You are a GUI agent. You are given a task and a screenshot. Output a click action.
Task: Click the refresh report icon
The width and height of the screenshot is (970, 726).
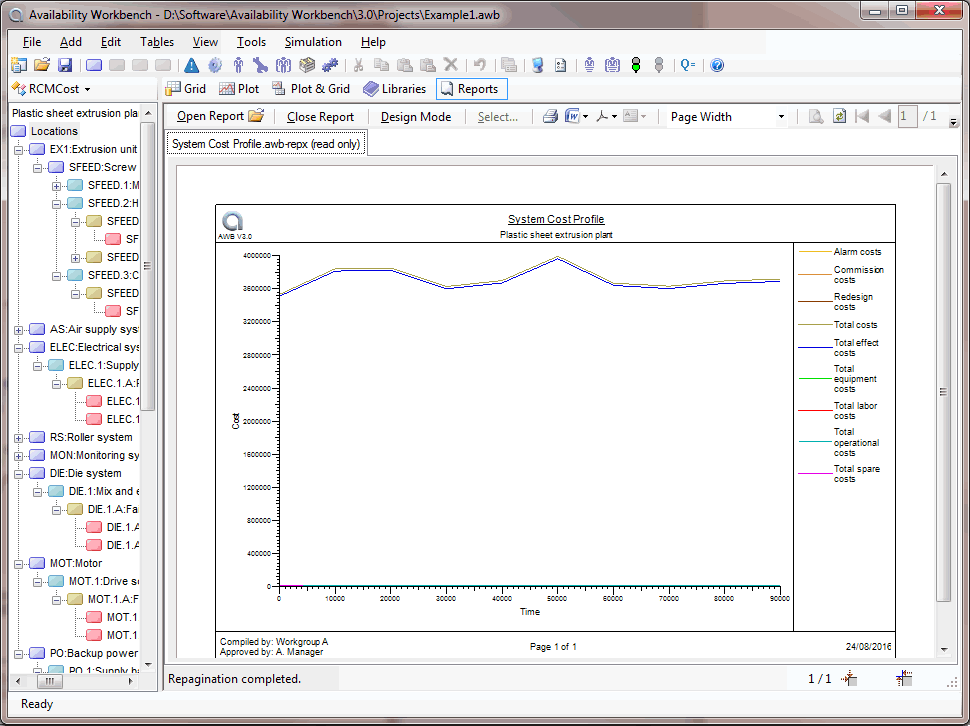pos(839,117)
